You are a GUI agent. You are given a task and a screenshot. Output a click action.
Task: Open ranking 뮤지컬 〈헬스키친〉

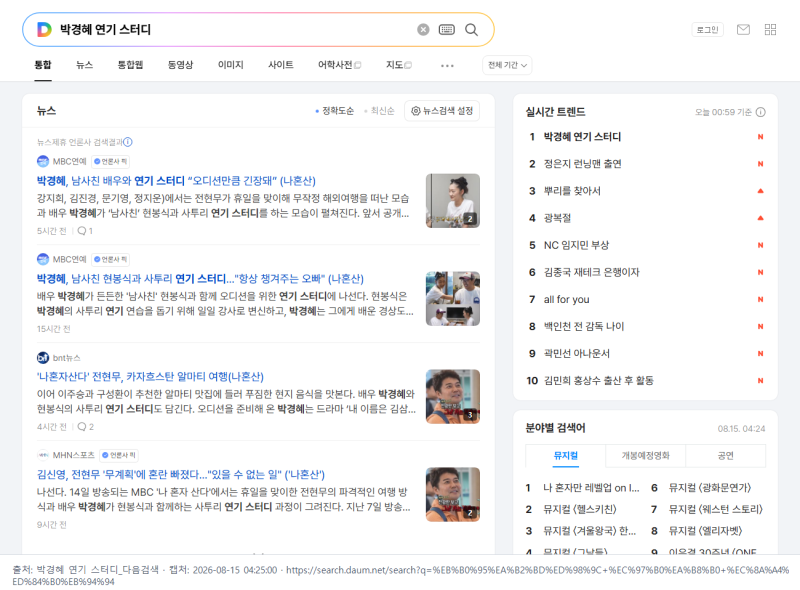coord(580,509)
